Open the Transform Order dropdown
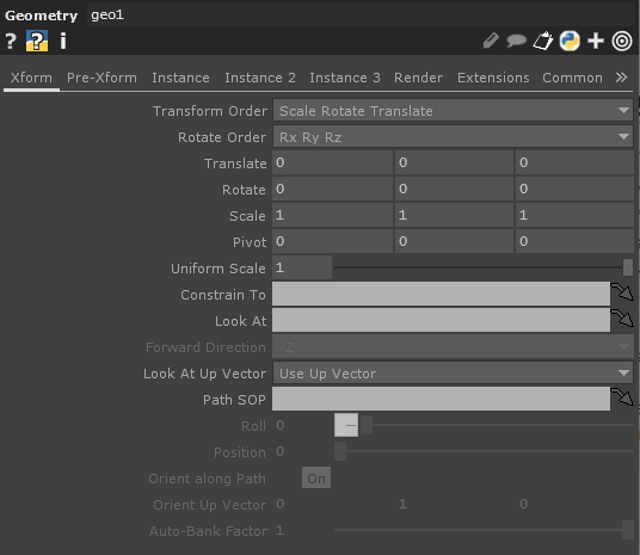This screenshot has height=555, width=640. (453, 111)
